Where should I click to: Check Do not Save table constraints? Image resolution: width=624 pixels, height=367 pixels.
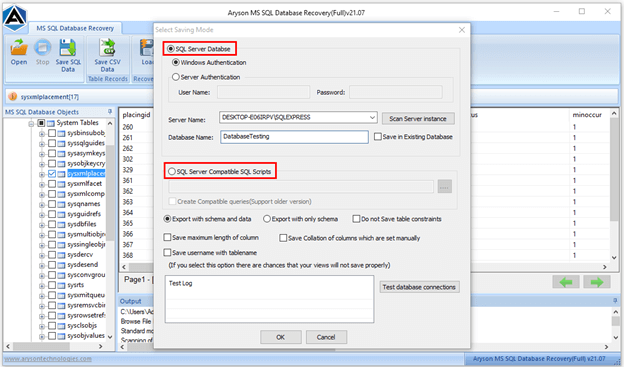(356, 219)
